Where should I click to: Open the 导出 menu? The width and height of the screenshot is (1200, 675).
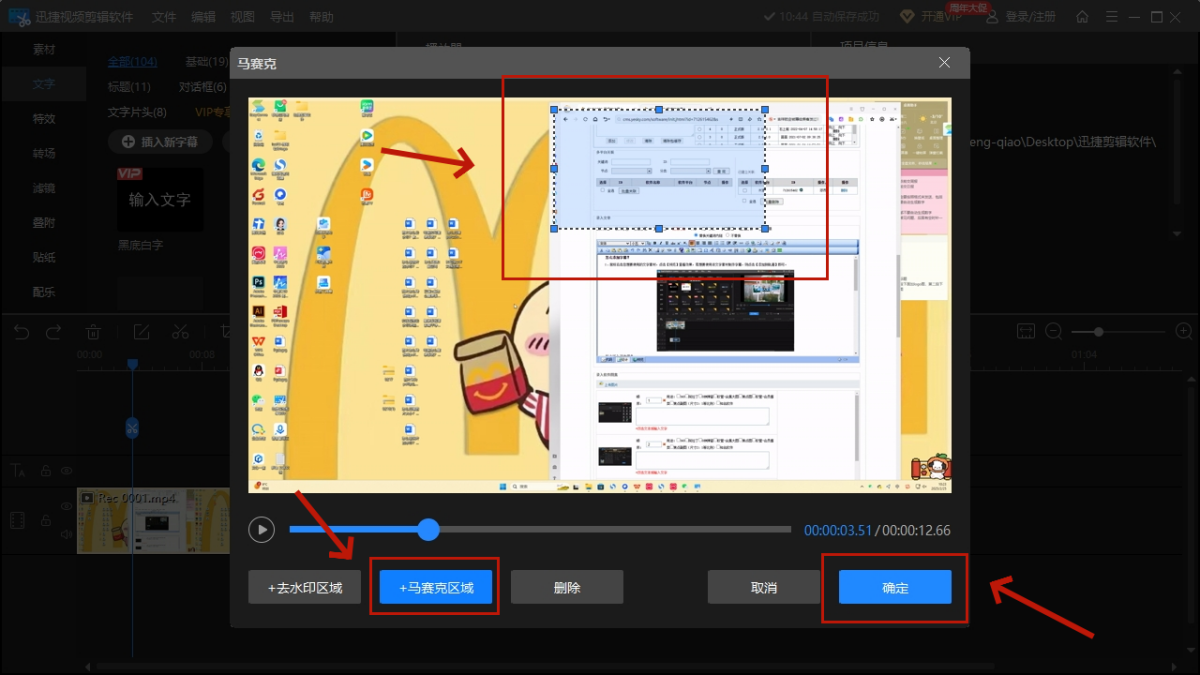[x=282, y=17]
